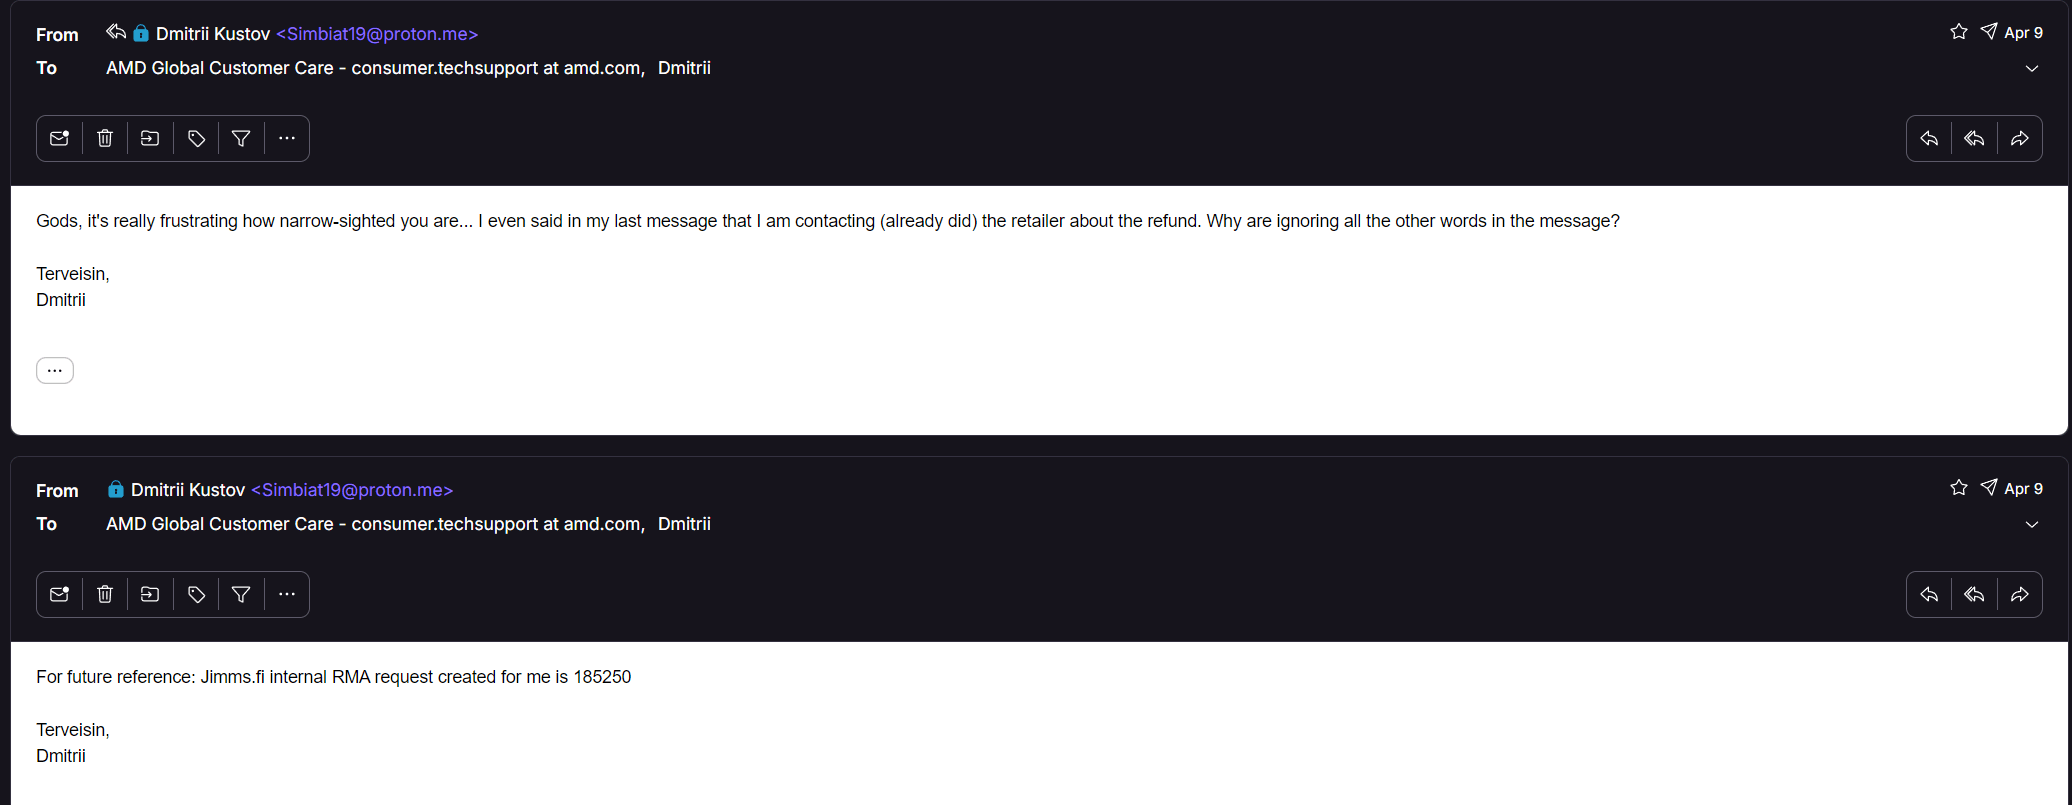Reply all on the first message

[x=1974, y=139]
